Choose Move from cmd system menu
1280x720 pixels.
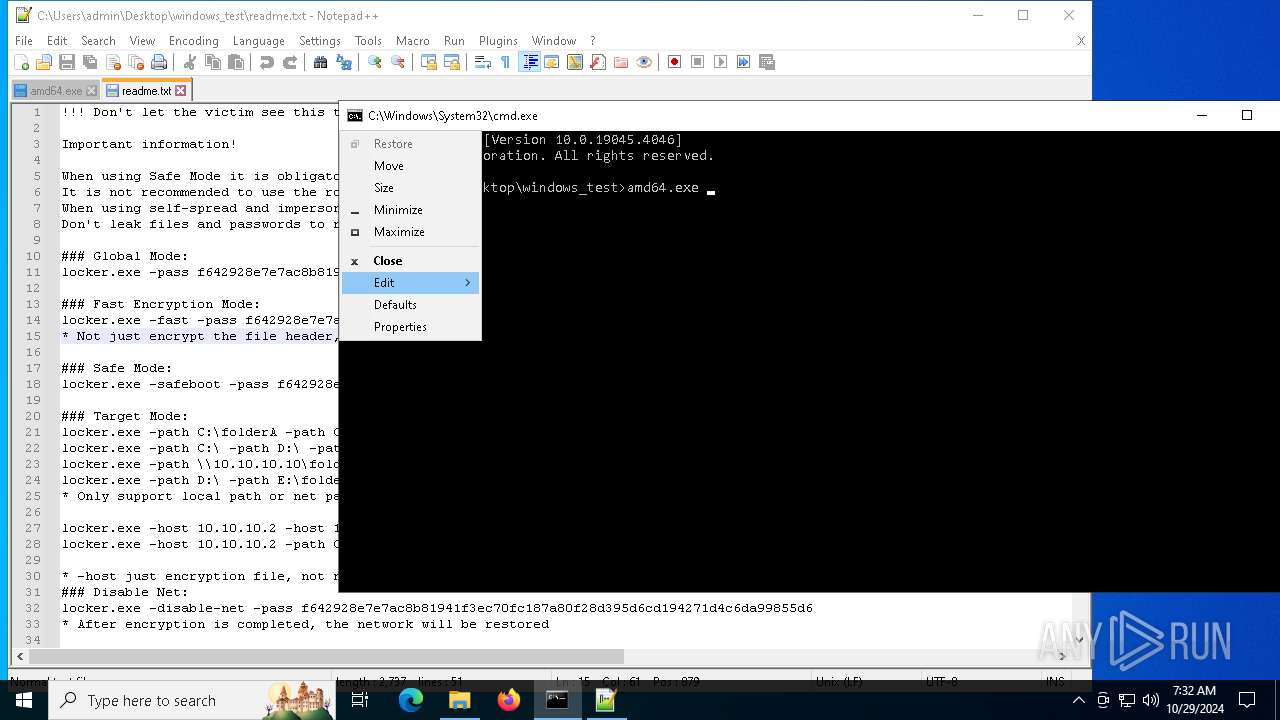411,166
